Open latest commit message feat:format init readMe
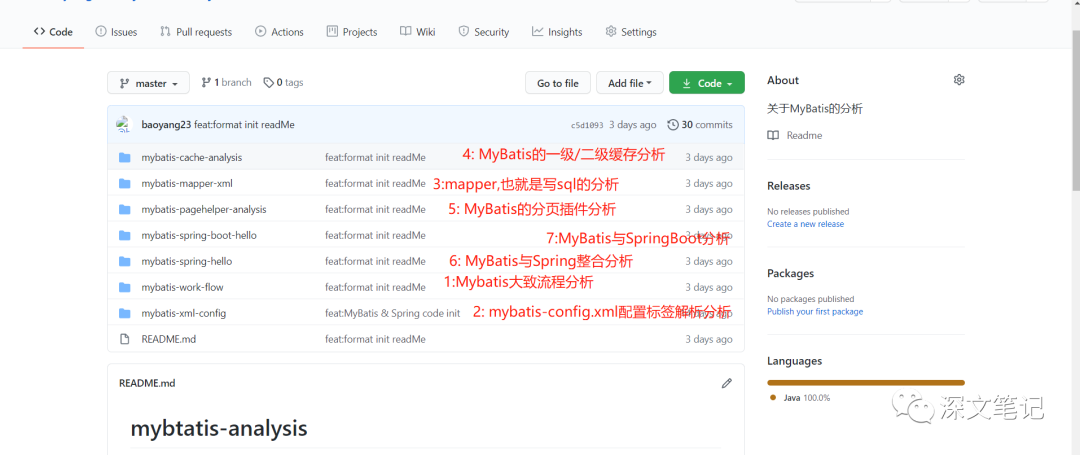 pyautogui.click(x=245, y=125)
